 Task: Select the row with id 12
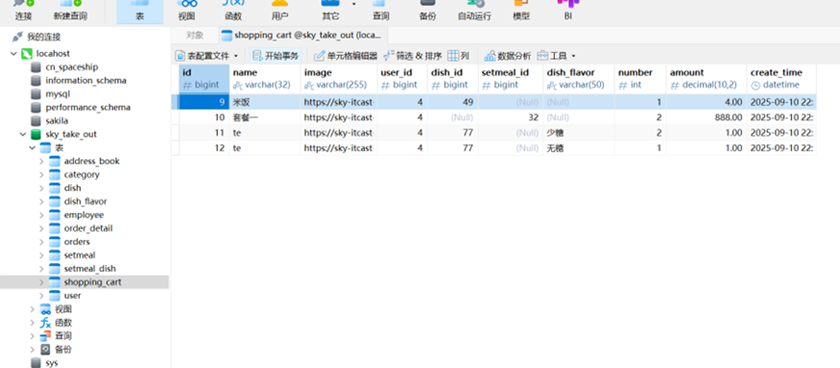(493, 148)
